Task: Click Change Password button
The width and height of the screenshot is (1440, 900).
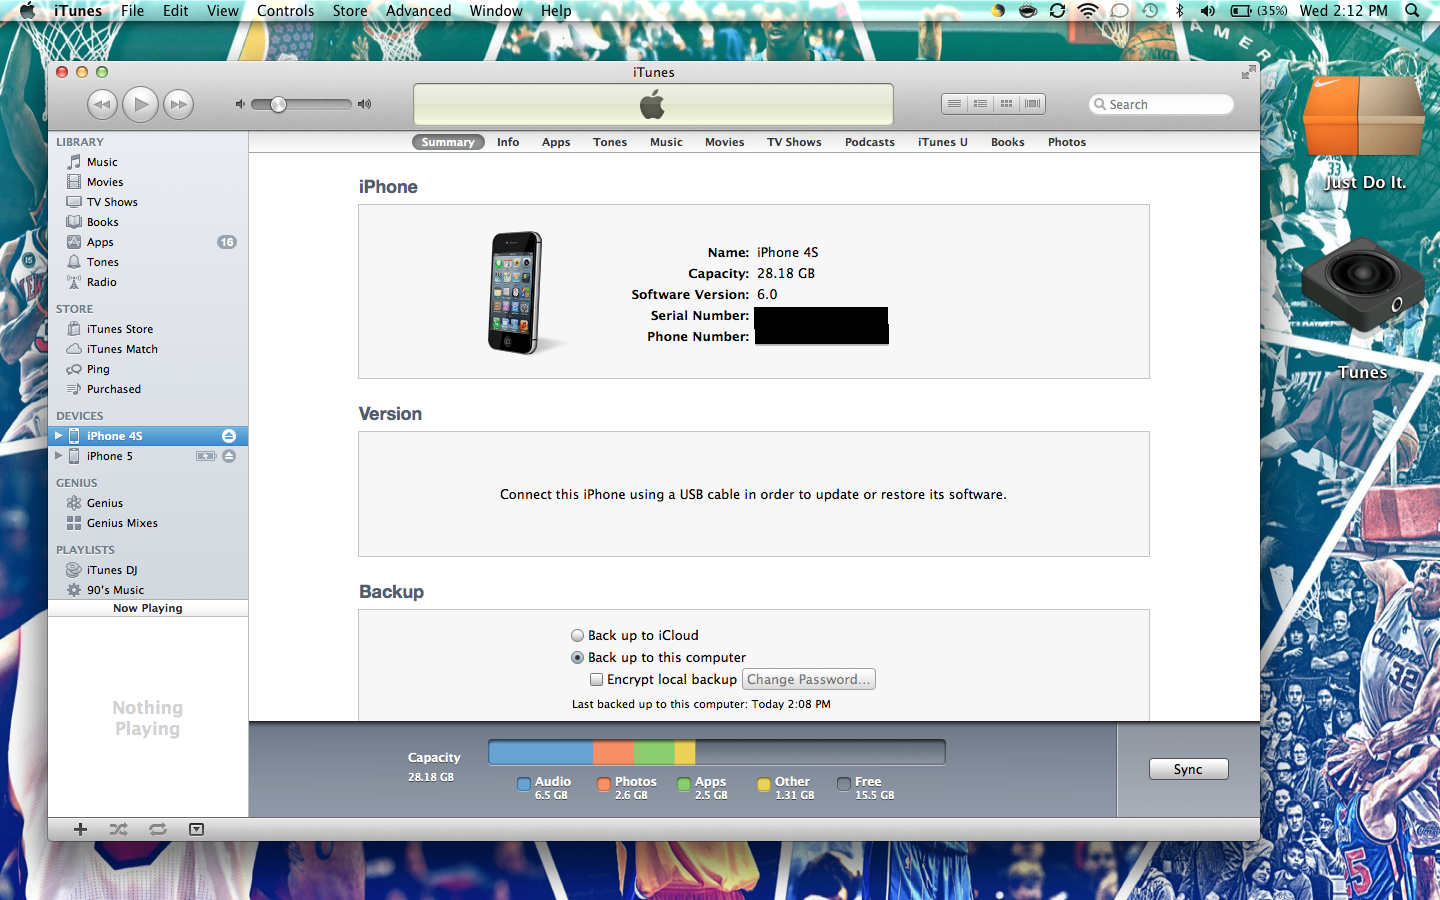Action: [x=808, y=679]
